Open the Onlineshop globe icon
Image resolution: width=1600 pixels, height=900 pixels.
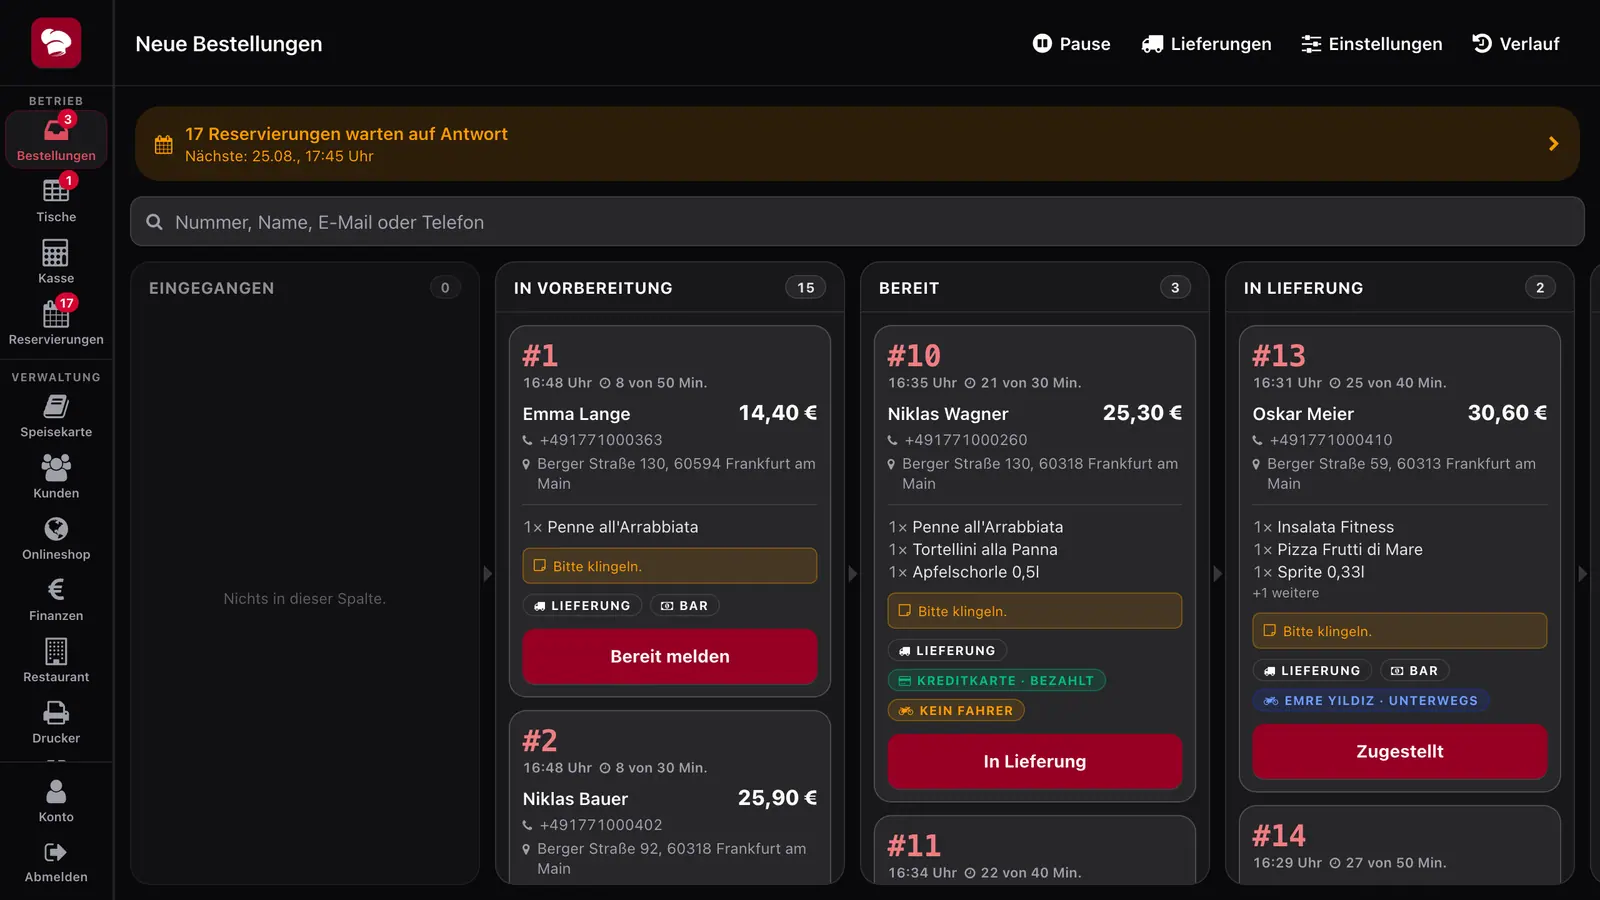pos(56,528)
